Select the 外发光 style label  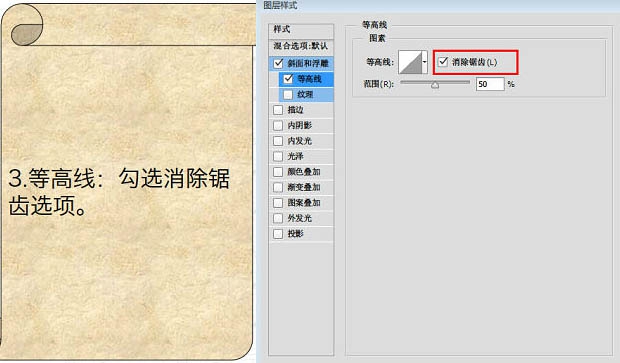point(300,218)
